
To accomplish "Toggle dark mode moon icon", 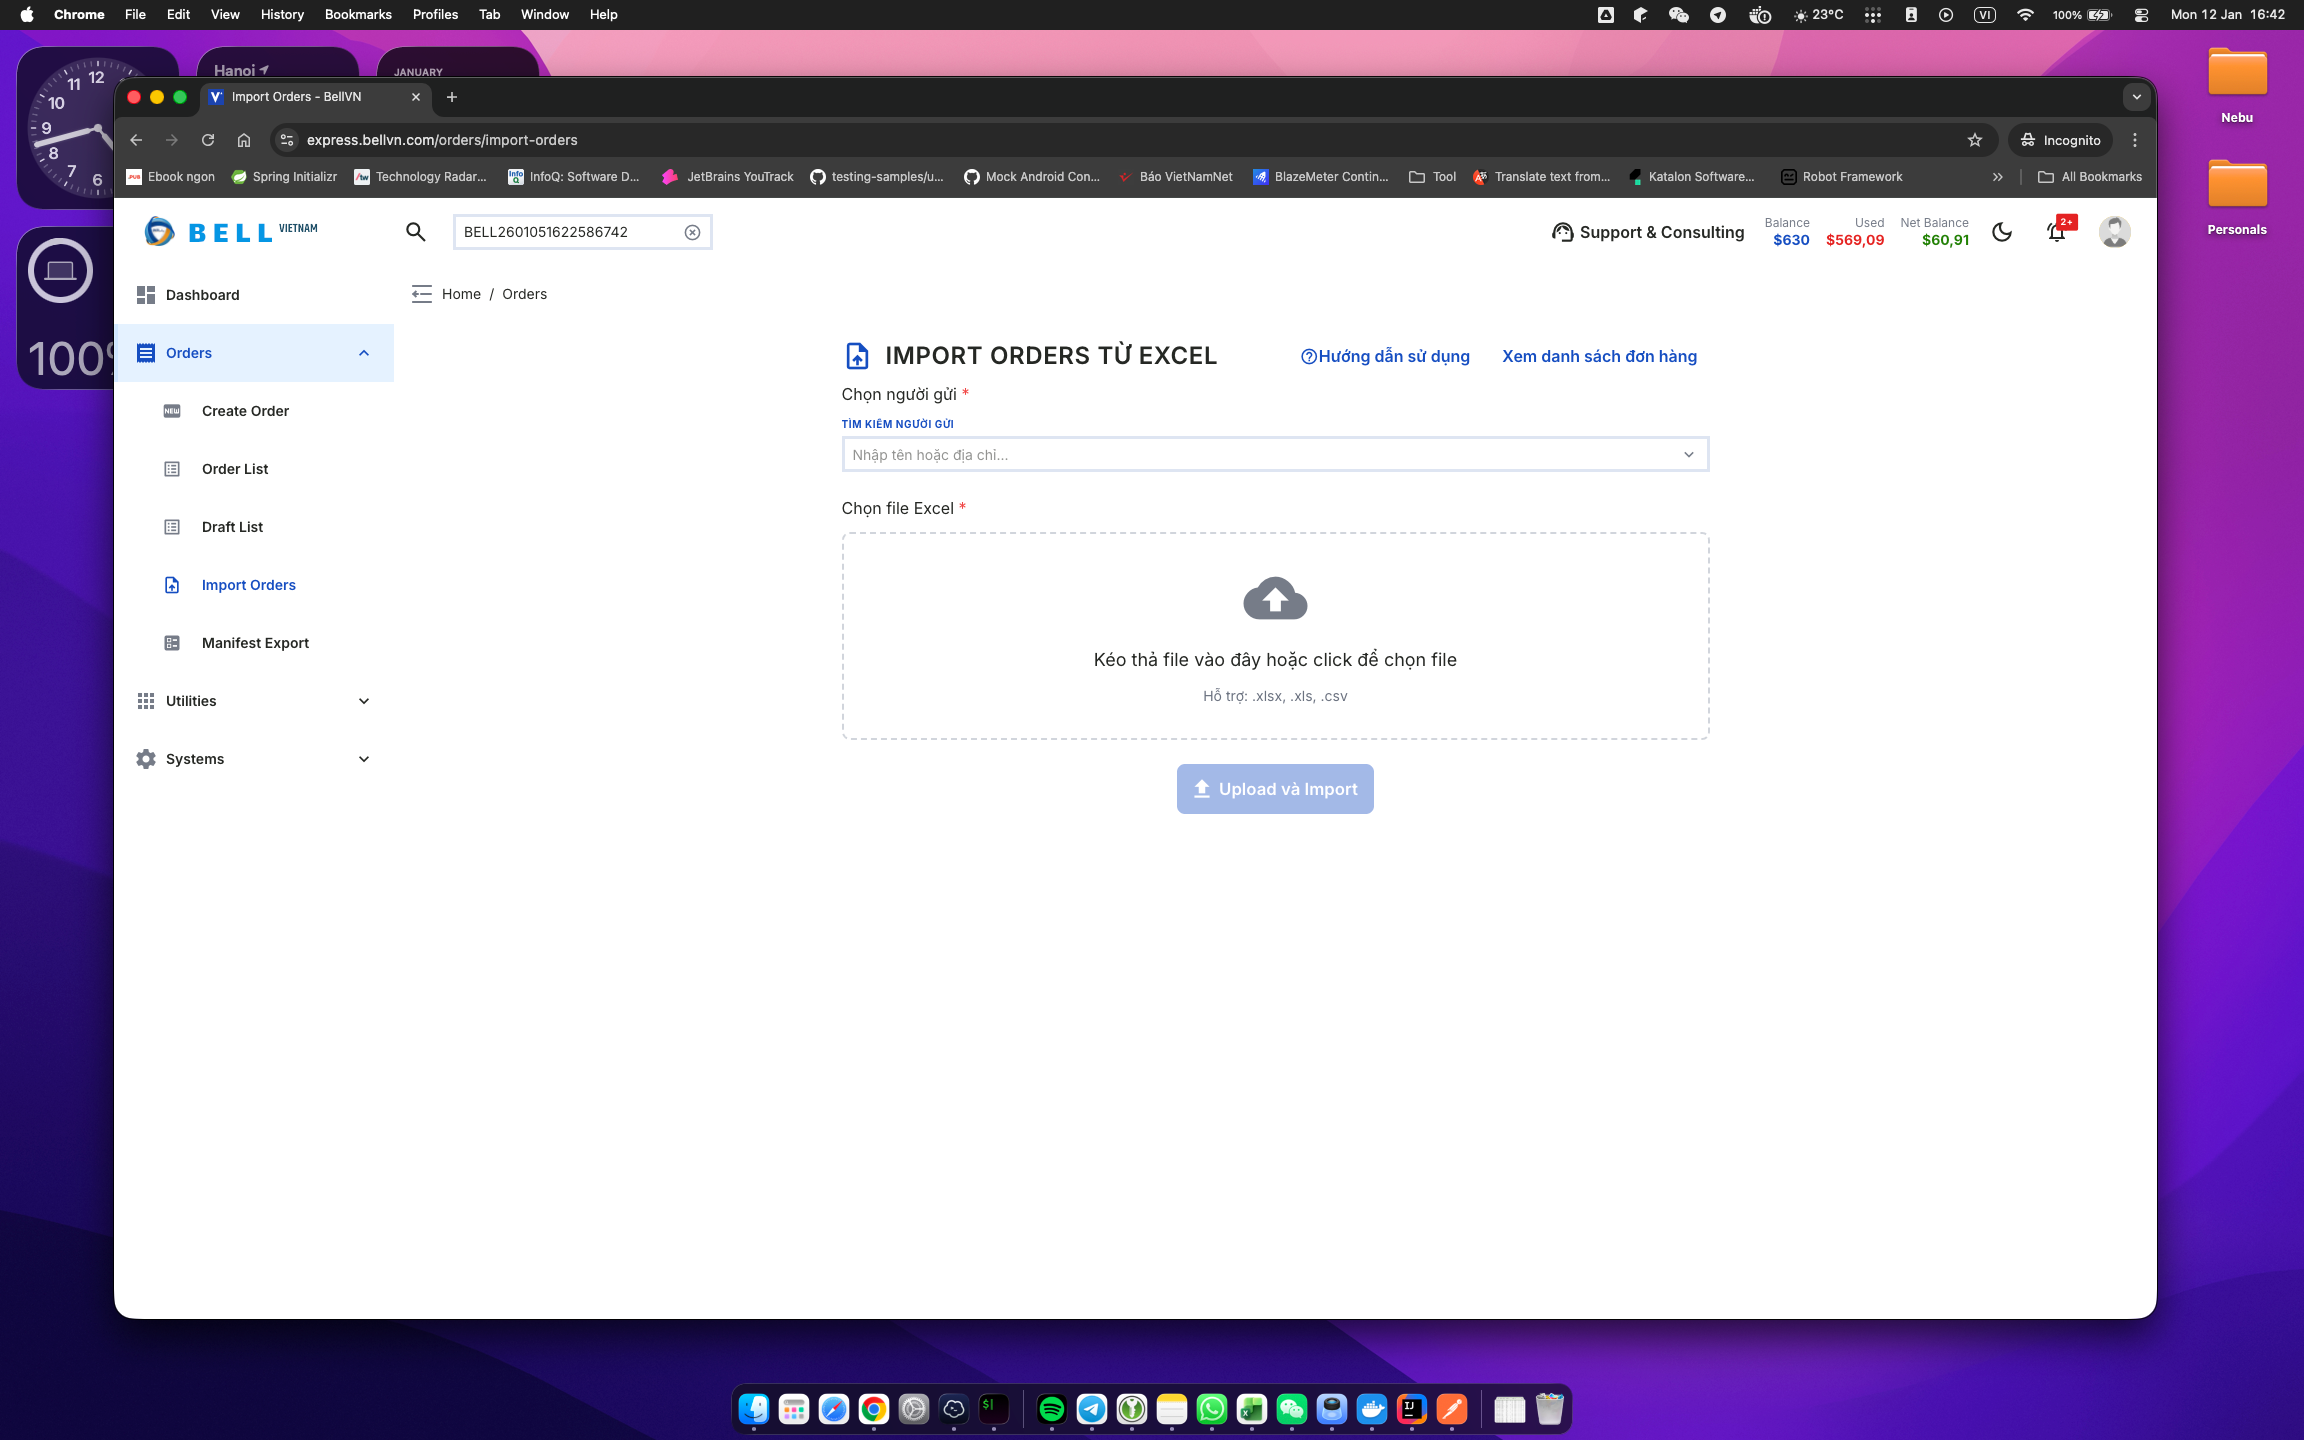I will (2002, 232).
